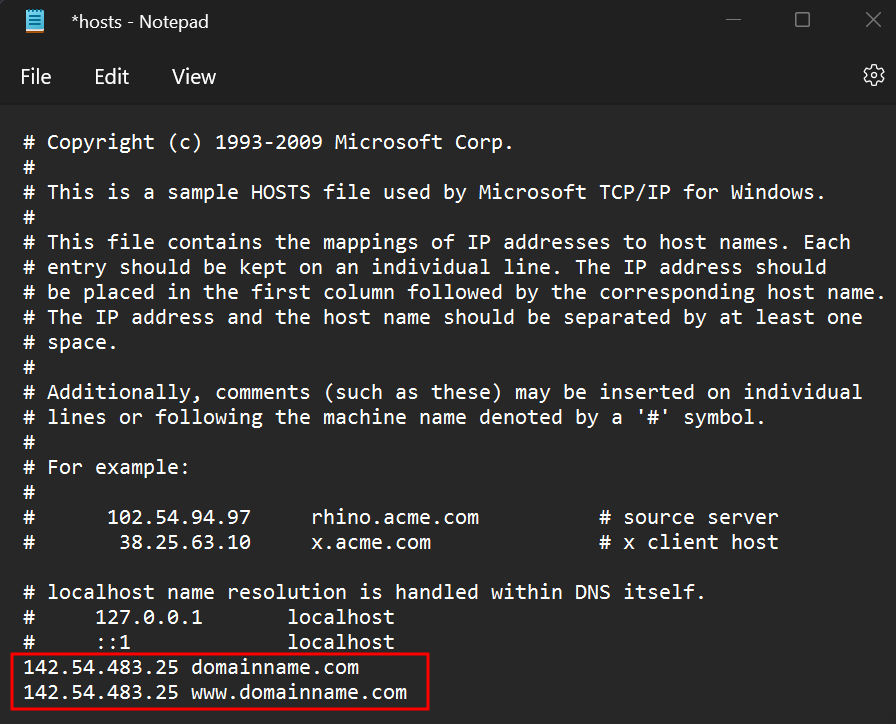
Task: Click the "# x client host" comment
Action: point(688,542)
